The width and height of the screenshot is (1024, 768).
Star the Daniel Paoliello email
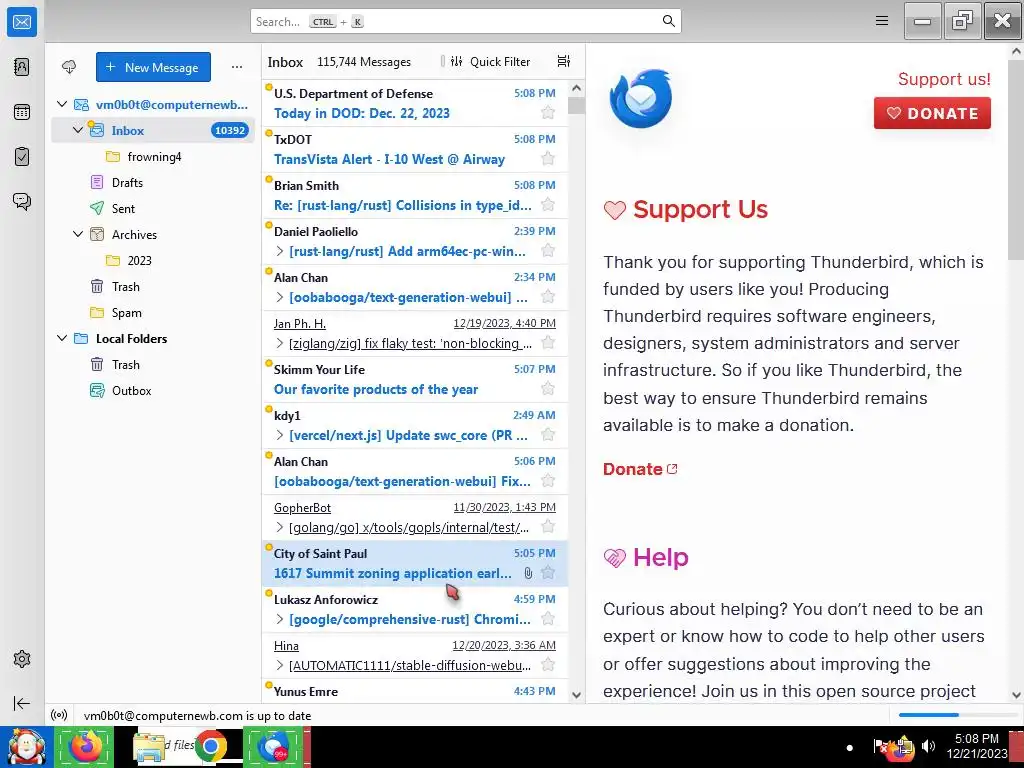(x=548, y=251)
